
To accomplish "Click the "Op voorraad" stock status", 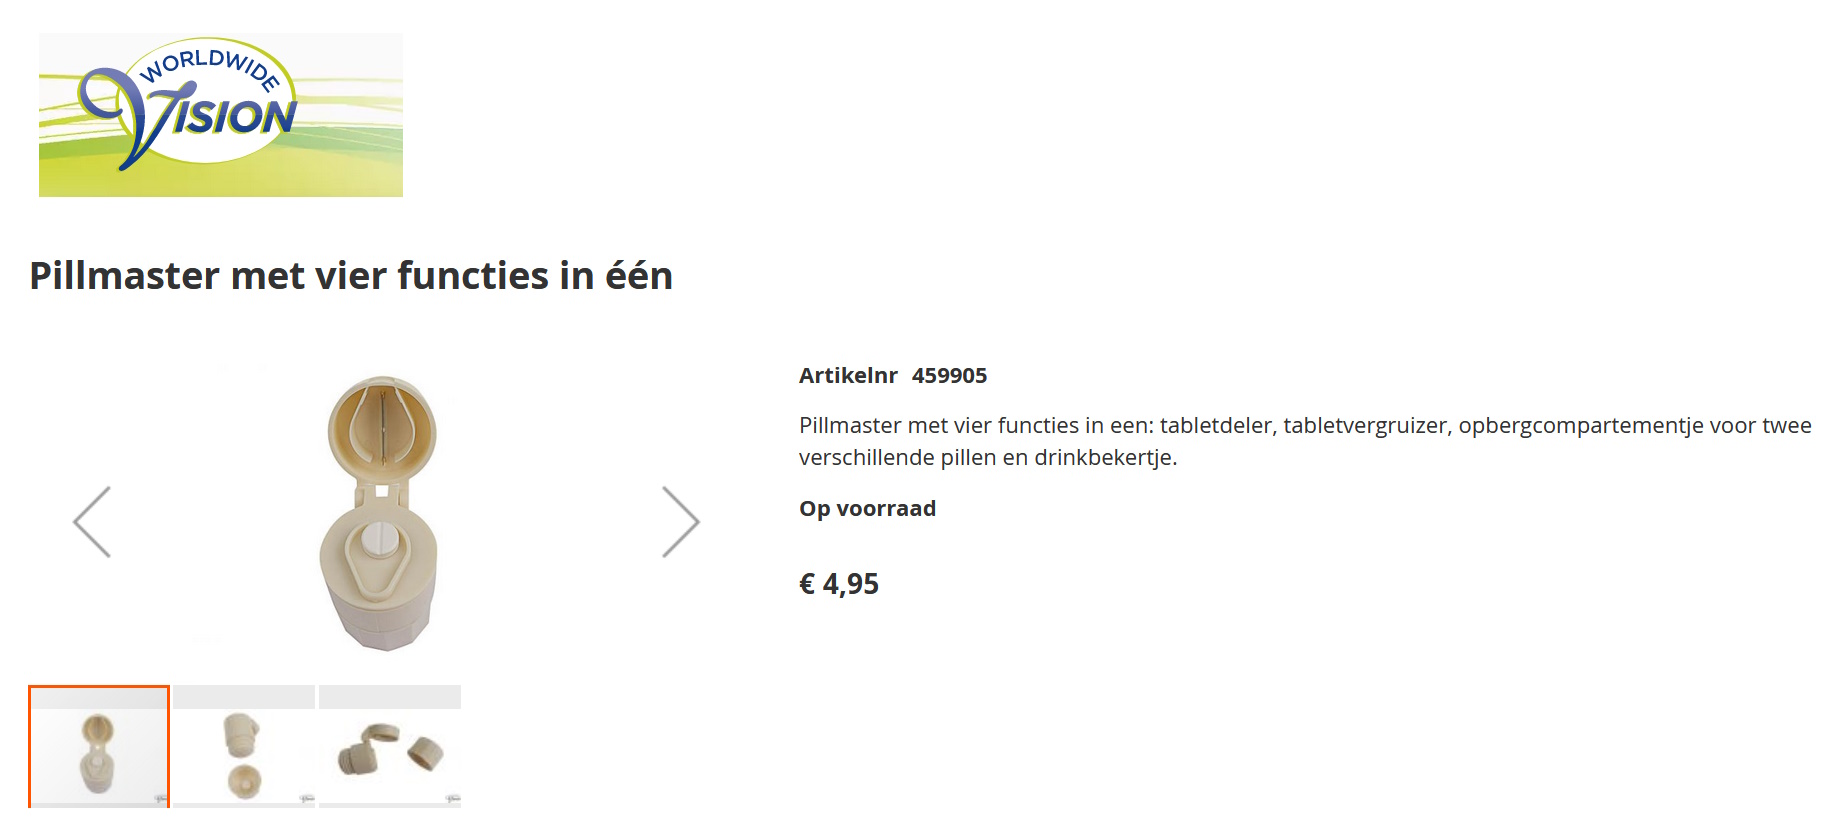I will tap(867, 509).
